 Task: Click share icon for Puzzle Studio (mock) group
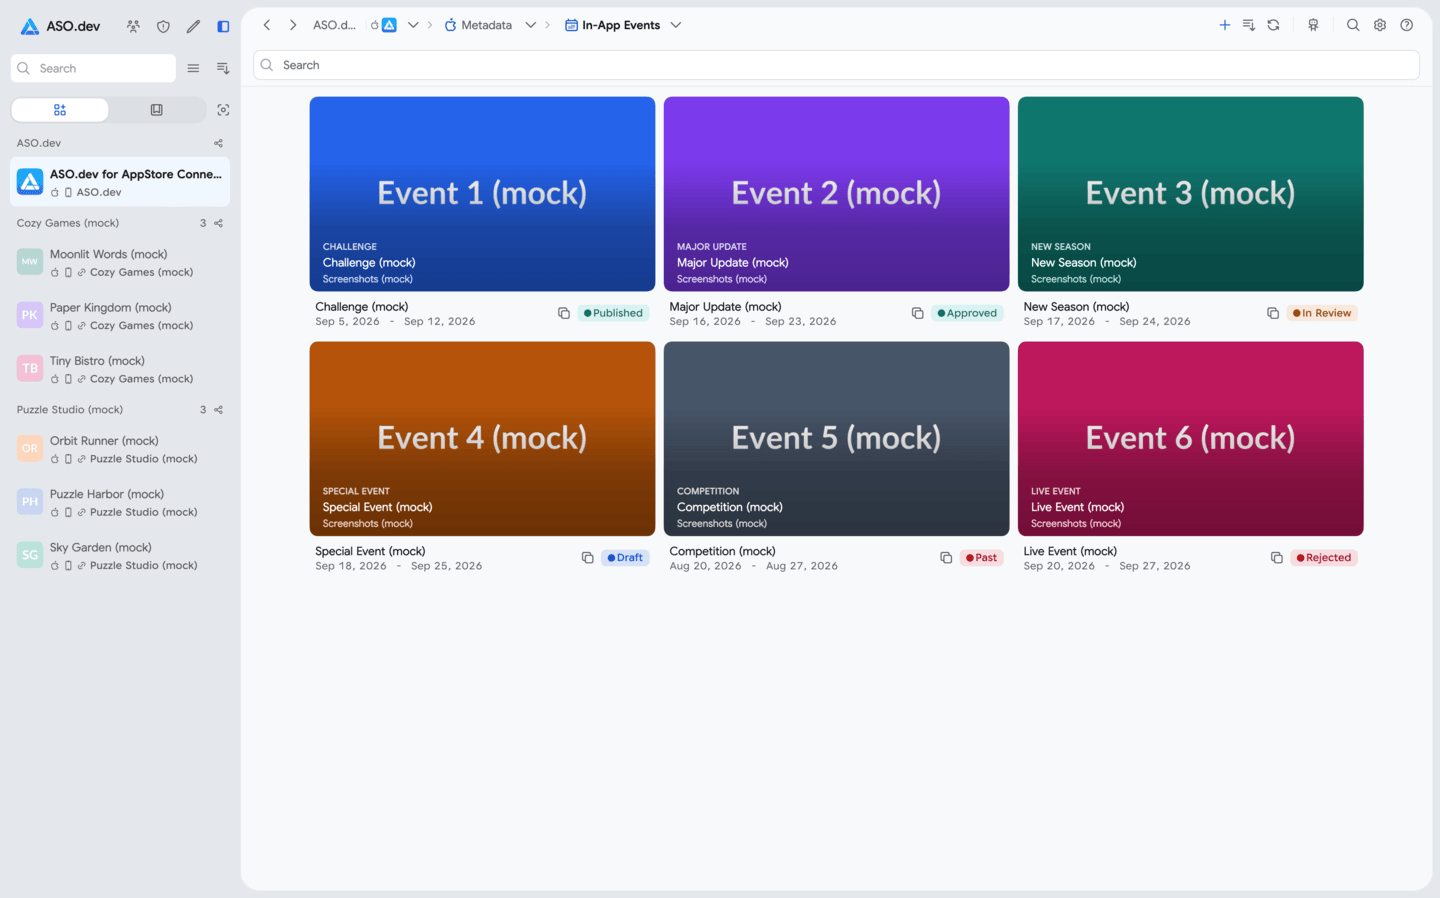(x=218, y=410)
